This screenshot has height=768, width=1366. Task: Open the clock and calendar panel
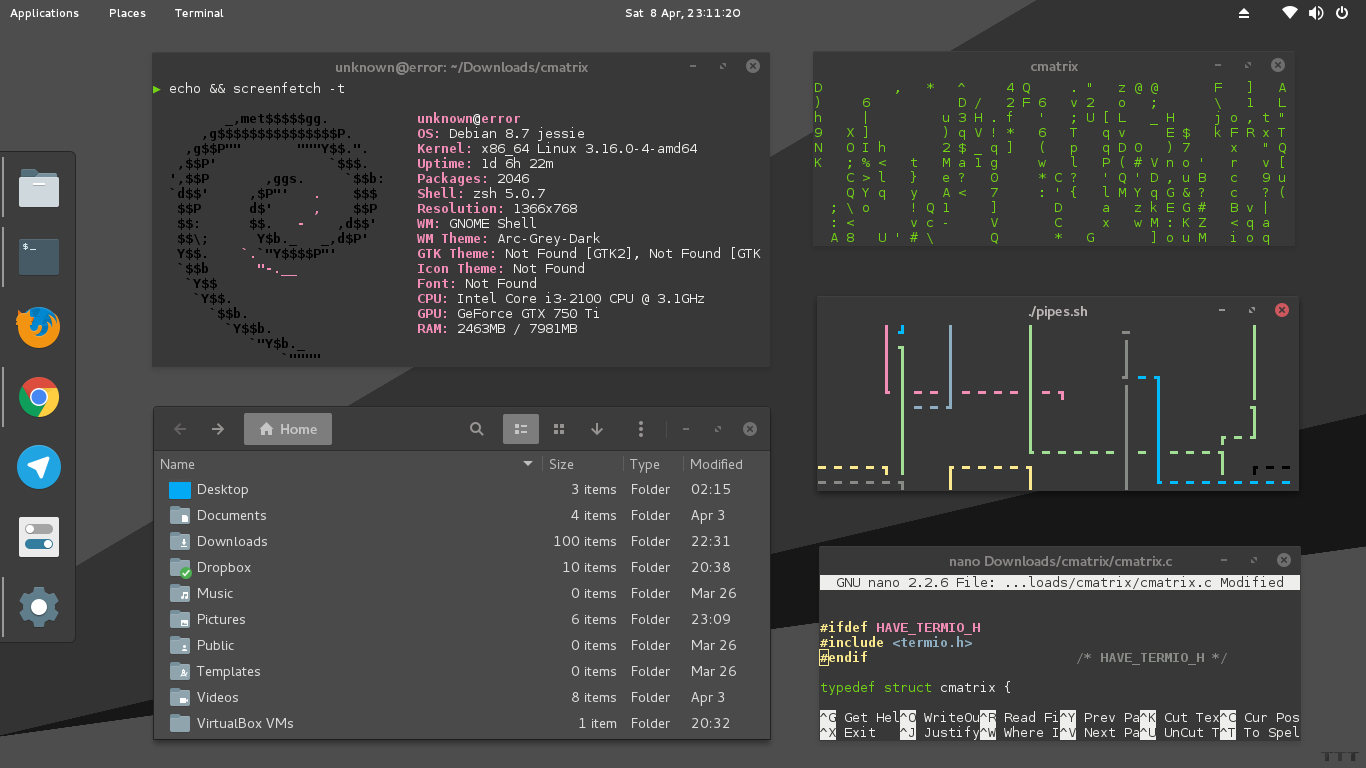683,13
